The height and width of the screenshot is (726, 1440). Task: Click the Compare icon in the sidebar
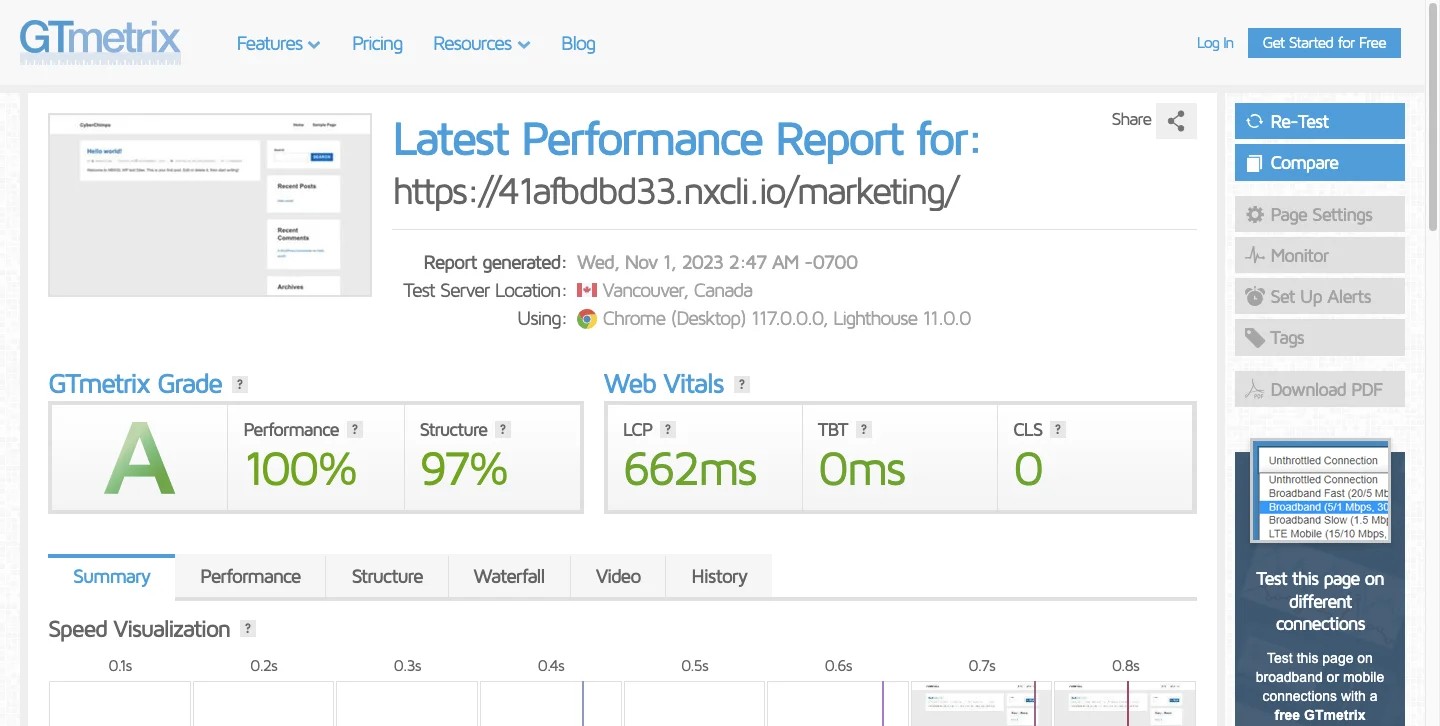[1255, 162]
